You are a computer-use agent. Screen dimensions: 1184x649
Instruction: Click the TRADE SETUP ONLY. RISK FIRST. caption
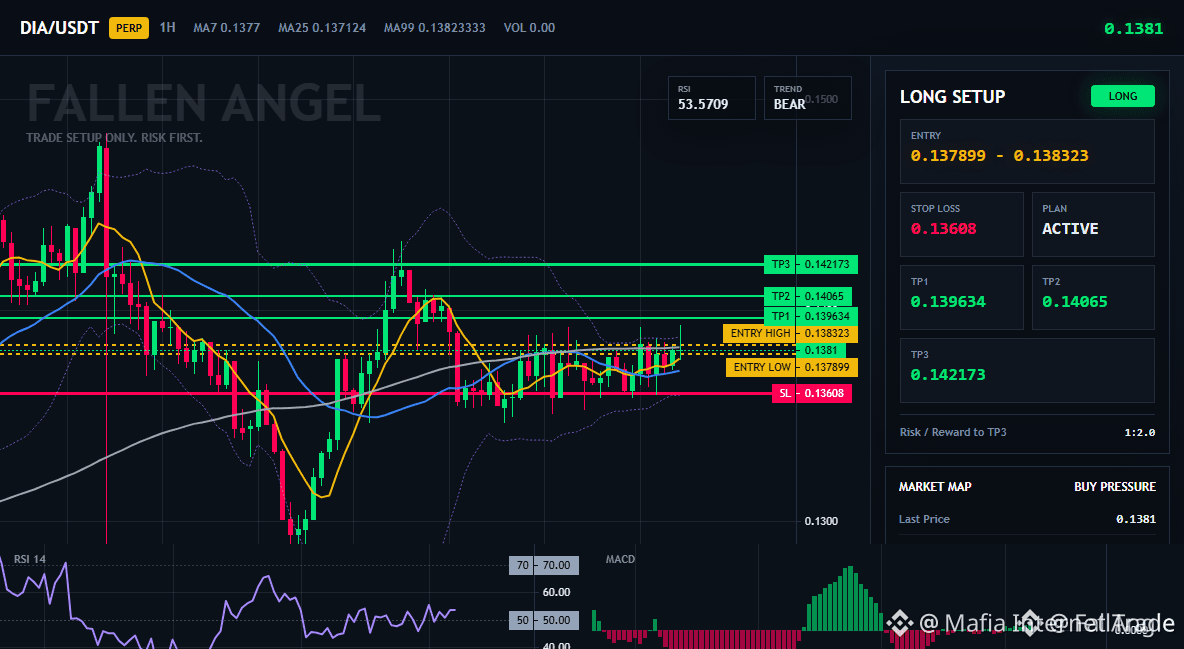click(x=114, y=138)
